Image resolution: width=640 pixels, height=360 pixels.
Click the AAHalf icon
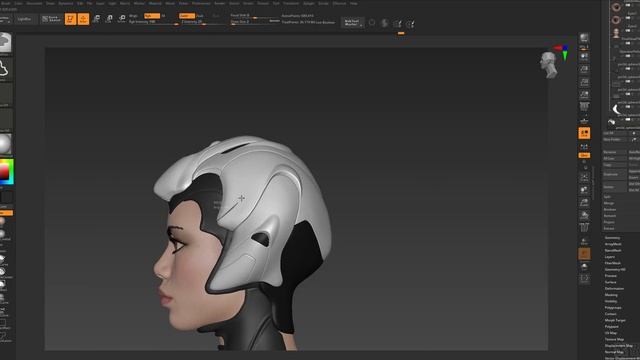584,94
